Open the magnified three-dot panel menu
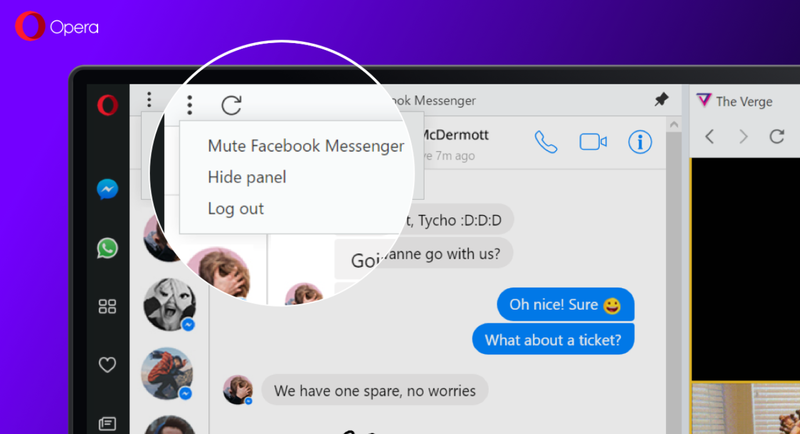Viewport: 800px width, 434px height. click(x=190, y=105)
